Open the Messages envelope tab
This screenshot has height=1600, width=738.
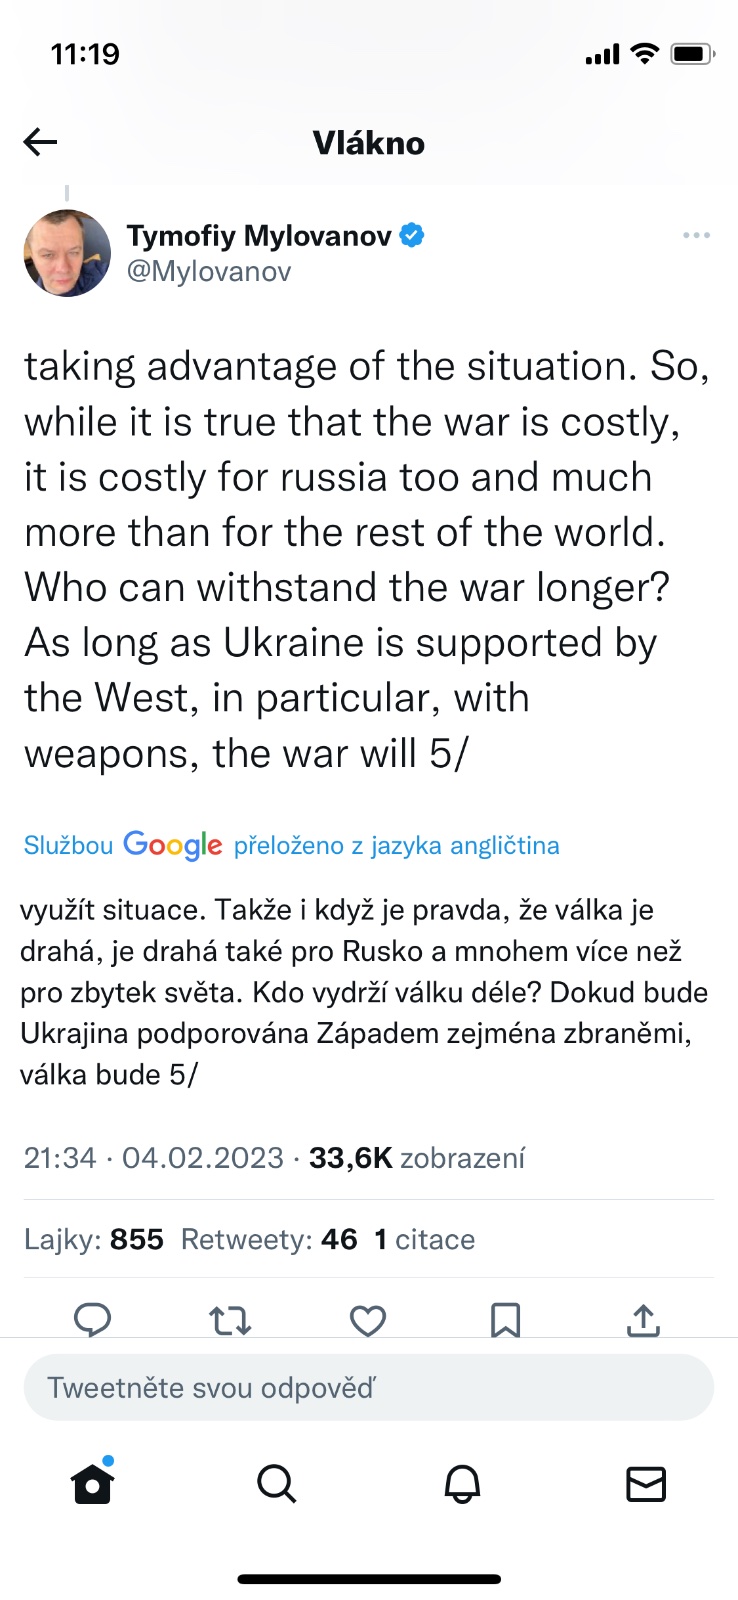[x=646, y=1484]
